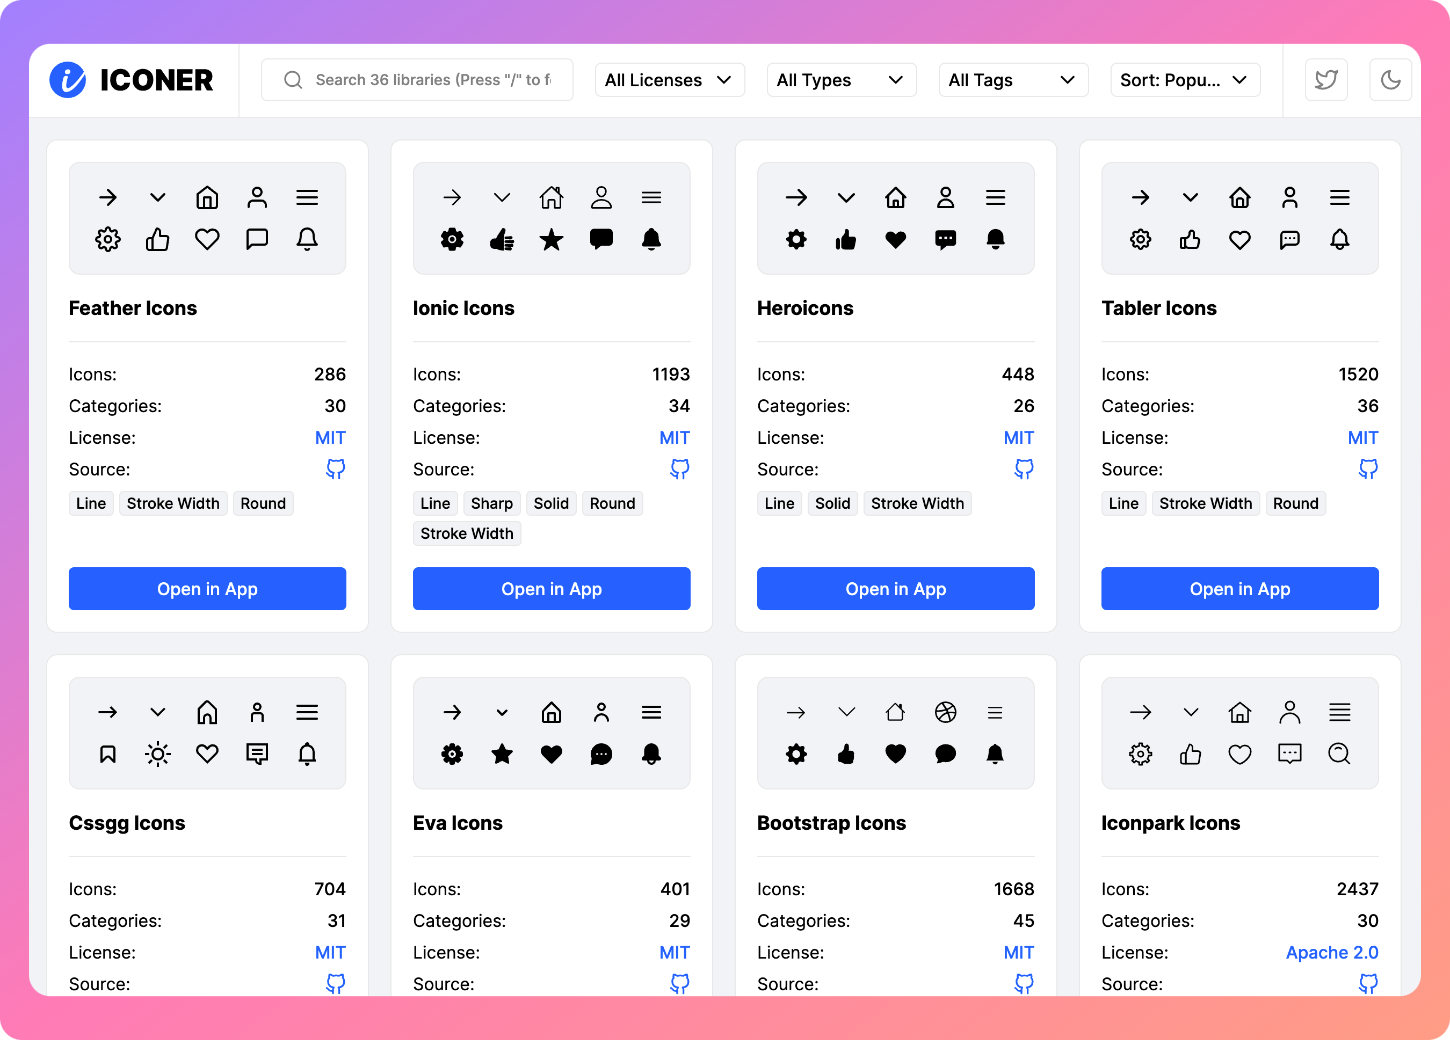Focus the Search 36 libraries field
The image size is (1450, 1040).
coord(417,80)
